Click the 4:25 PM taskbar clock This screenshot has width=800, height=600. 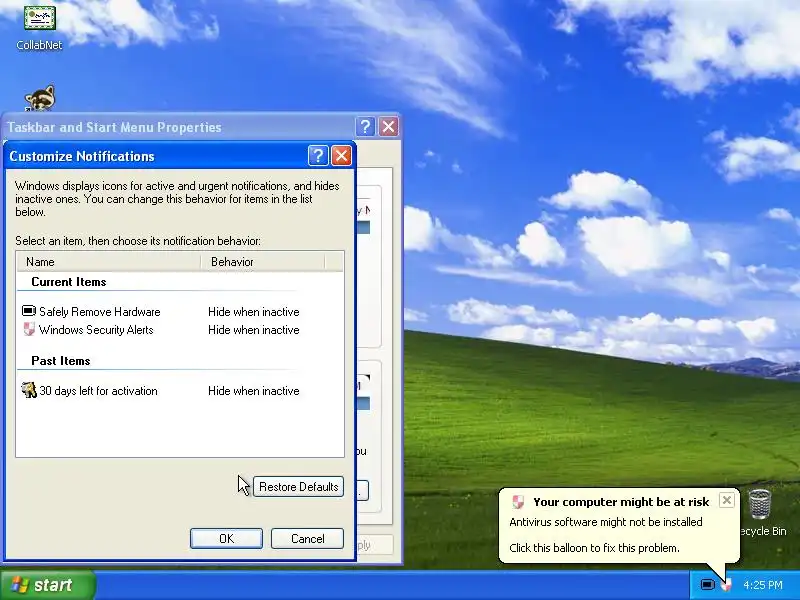[763, 585]
